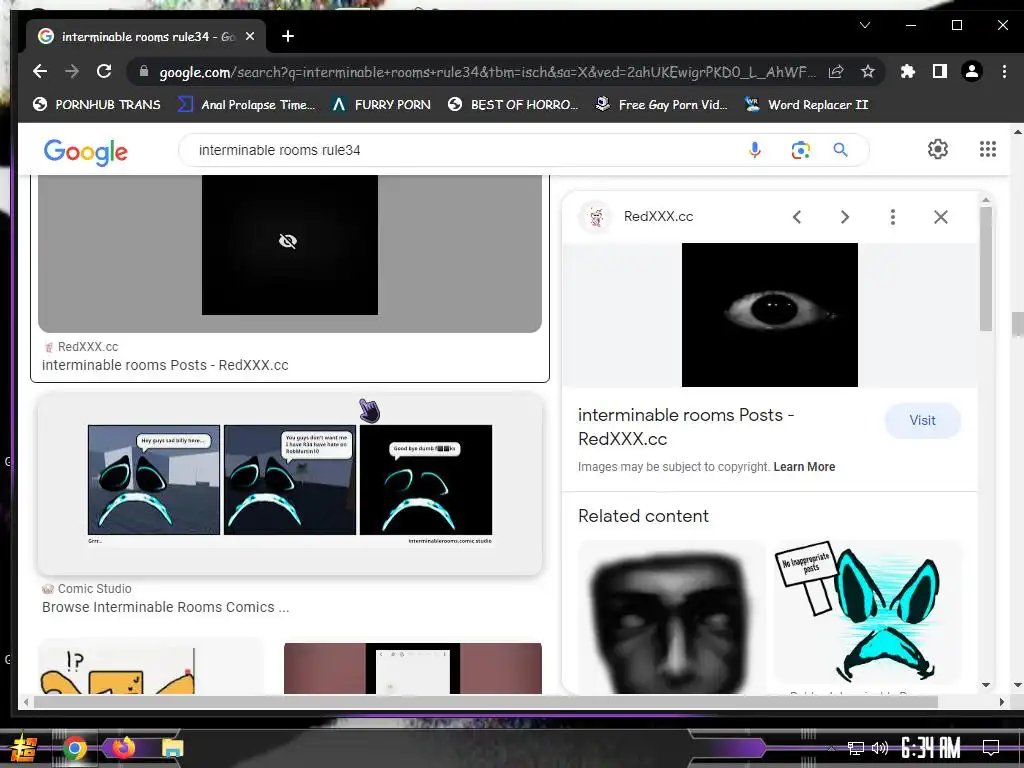The height and width of the screenshot is (768, 1024).
Task: Switch to Chrome in taskbar
Action: click(74, 748)
